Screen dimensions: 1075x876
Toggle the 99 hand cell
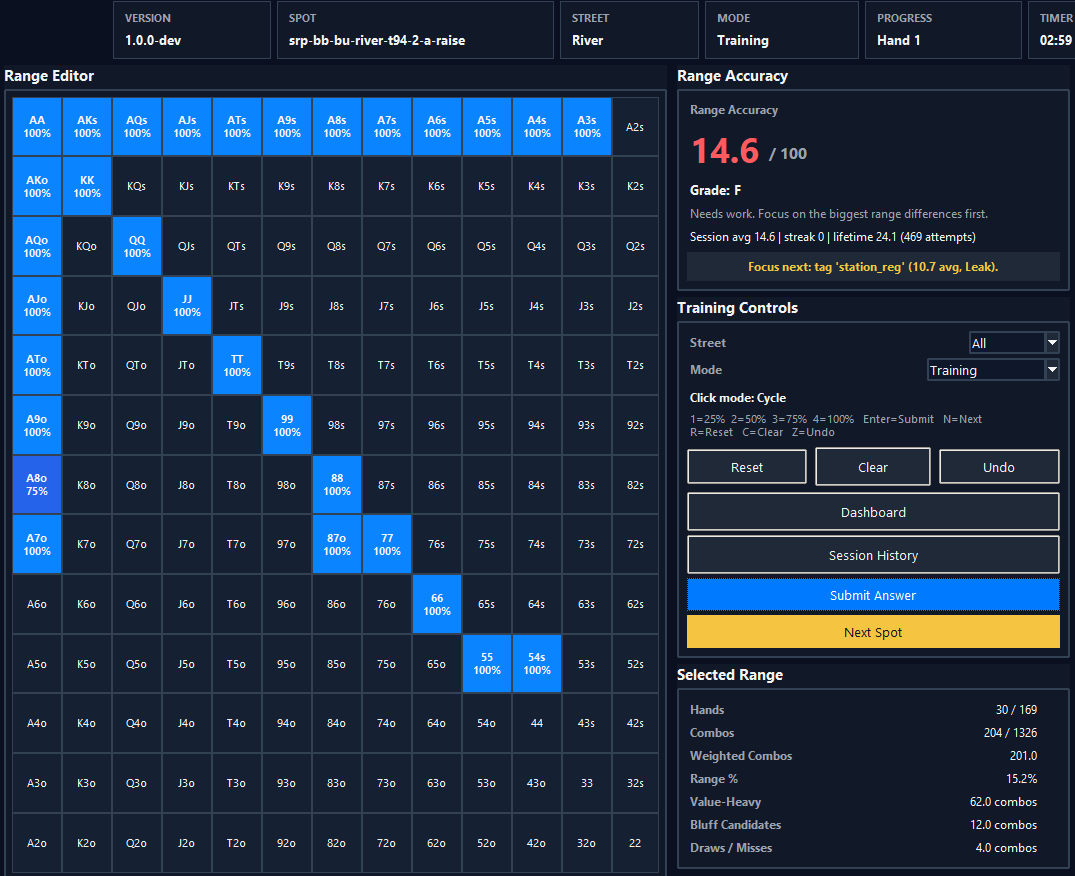point(287,425)
